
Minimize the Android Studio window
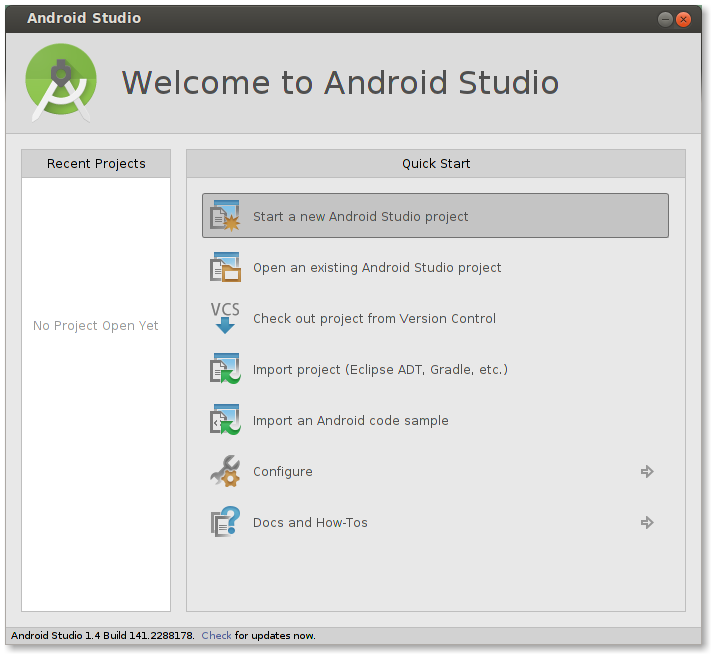point(665,19)
